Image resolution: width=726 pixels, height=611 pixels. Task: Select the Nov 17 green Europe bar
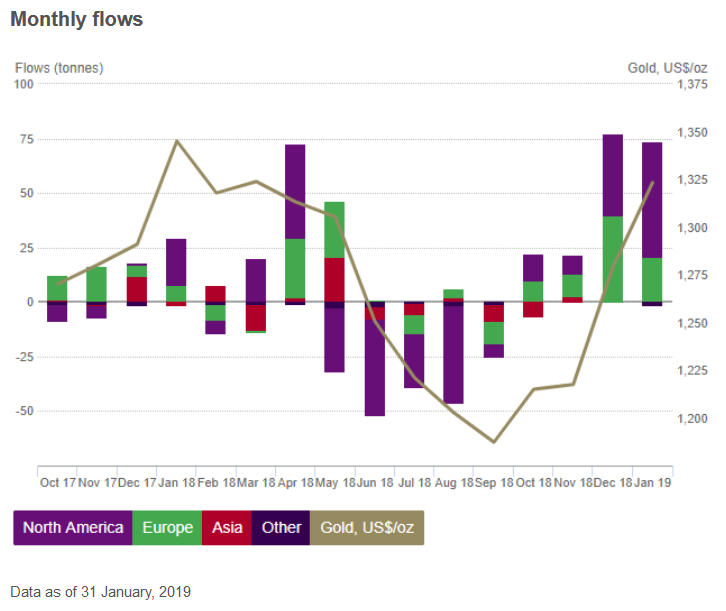click(x=97, y=284)
